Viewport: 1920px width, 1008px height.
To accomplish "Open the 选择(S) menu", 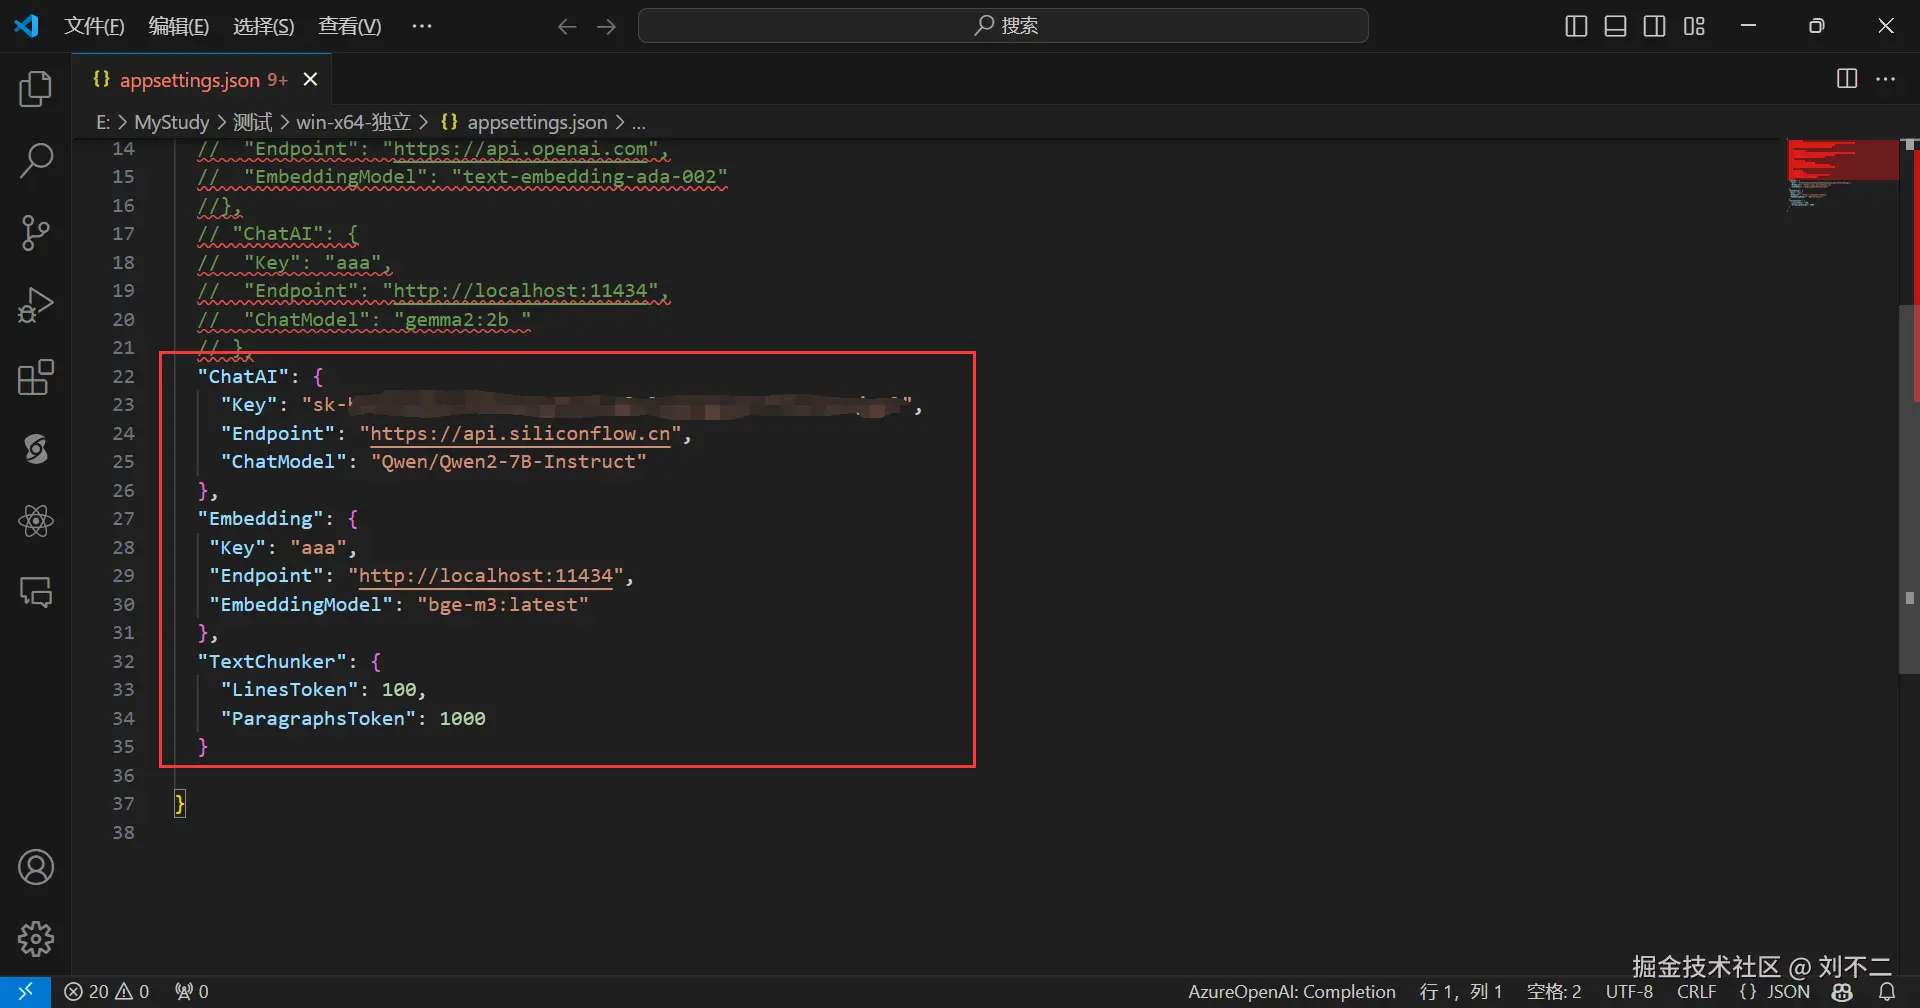I will pyautogui.click(x=264, y=26).
